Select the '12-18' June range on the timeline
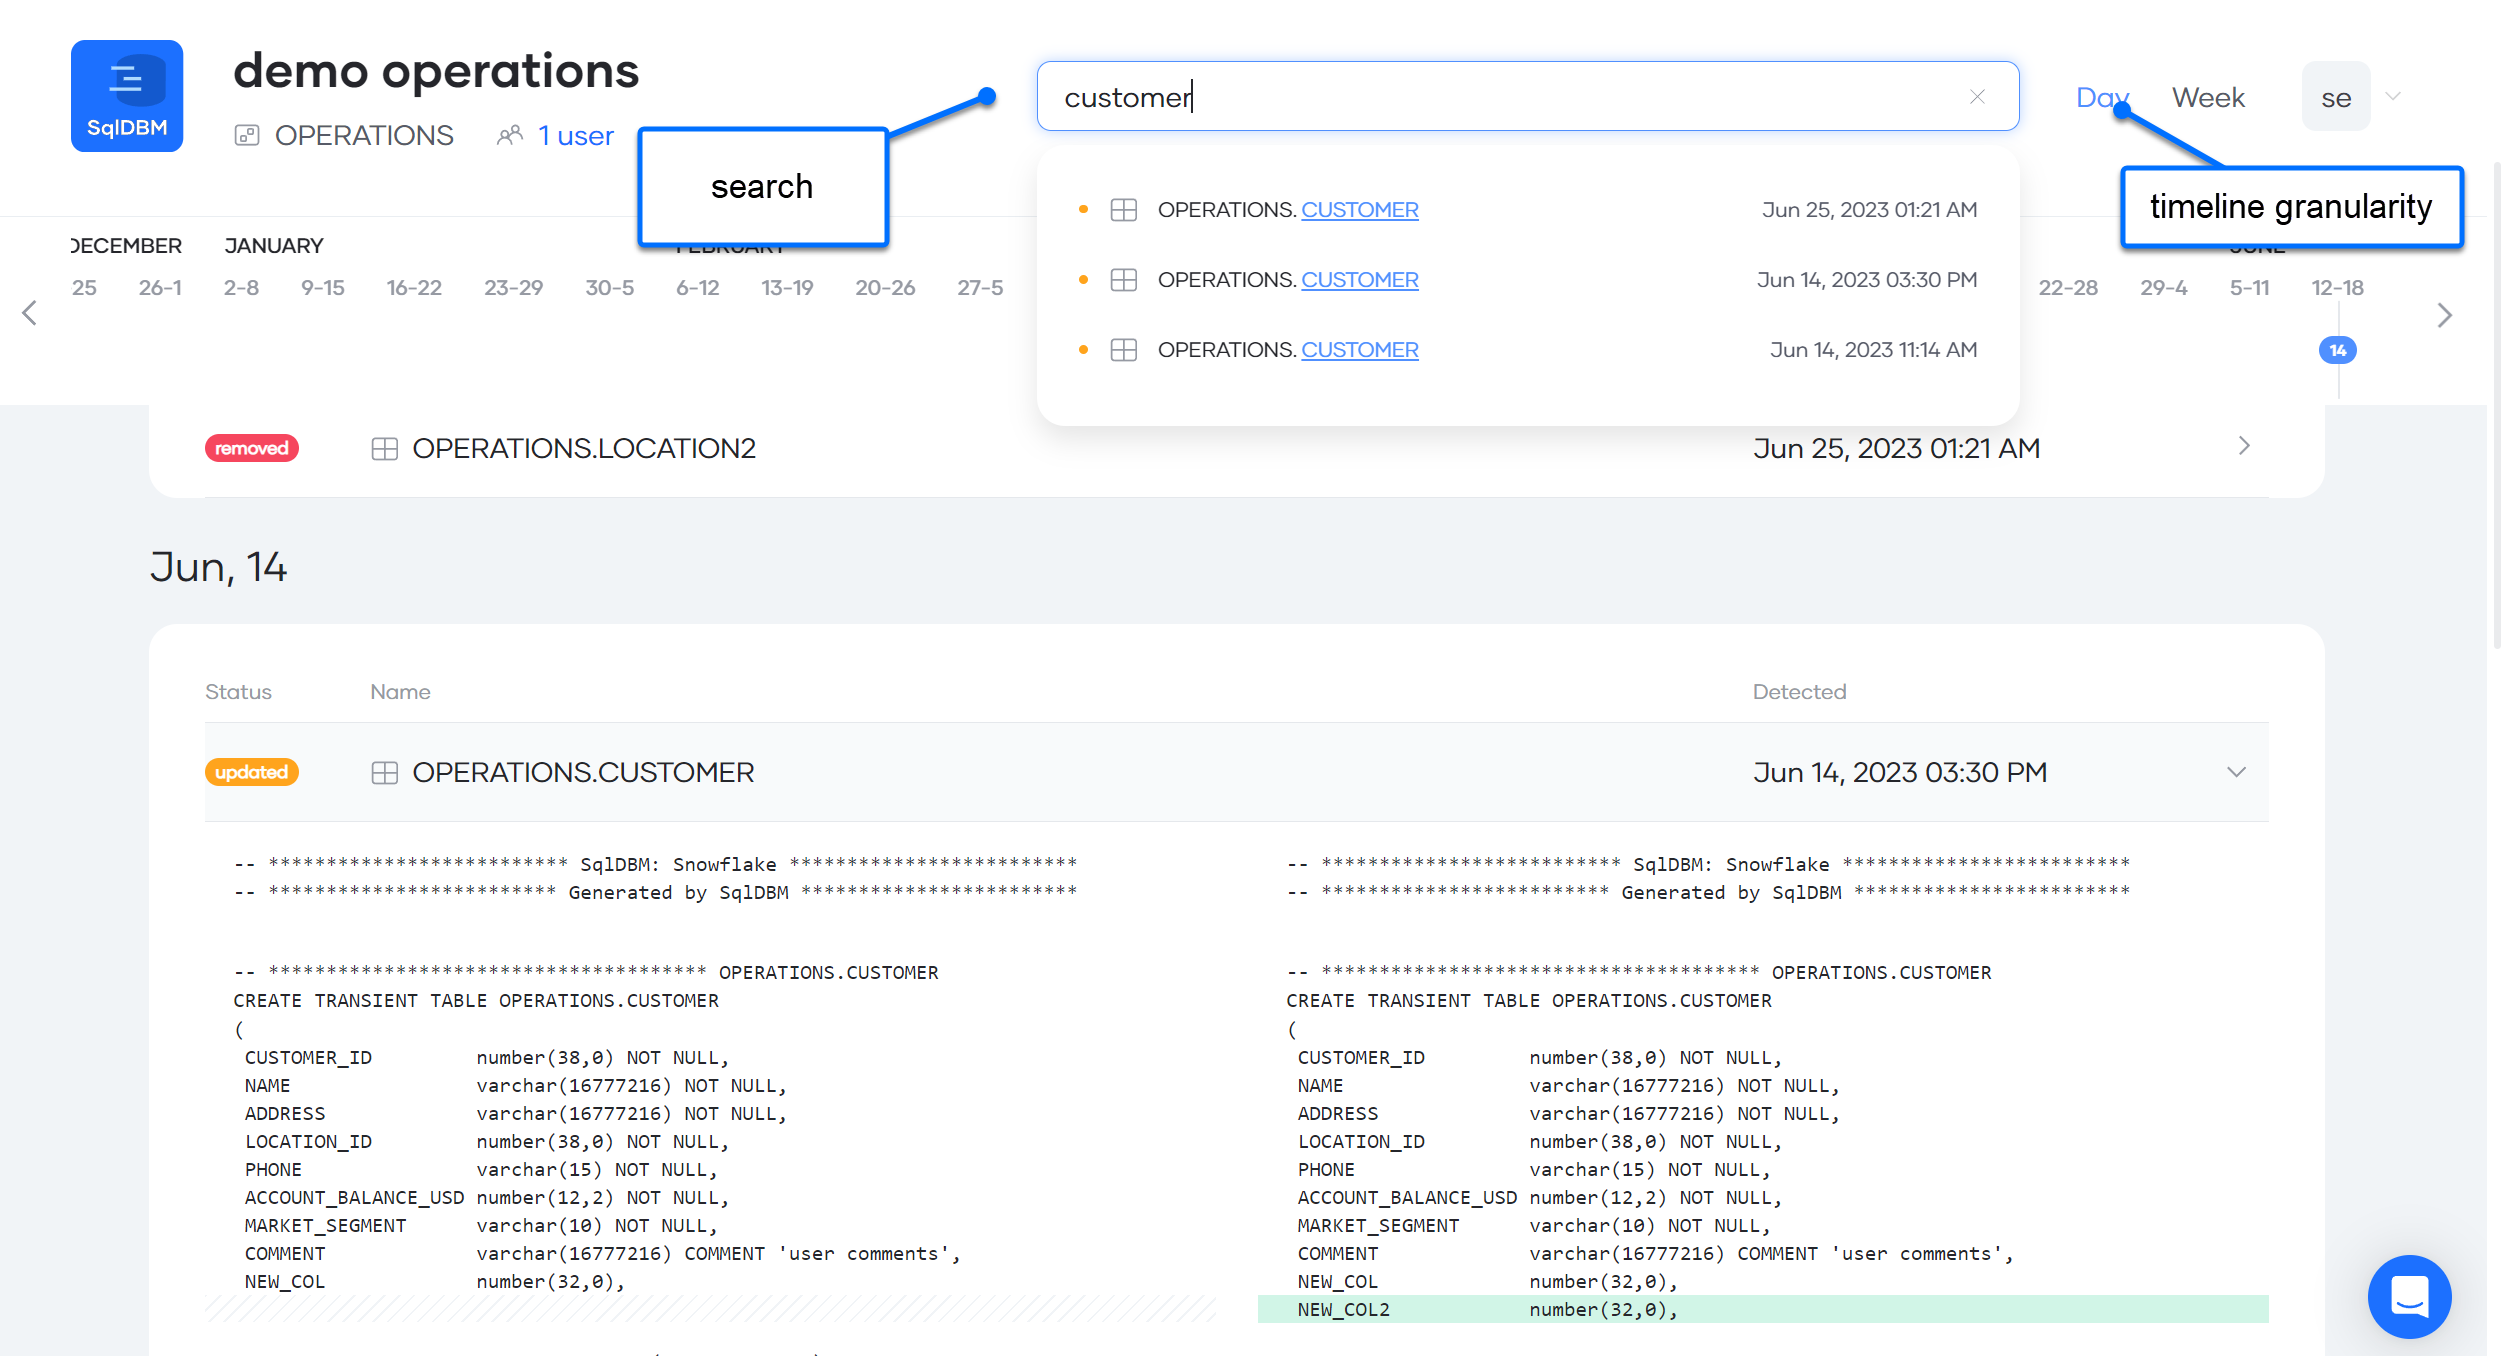The height and width of the screenshot is (1356, 2506). click(x=2337, y=287)
